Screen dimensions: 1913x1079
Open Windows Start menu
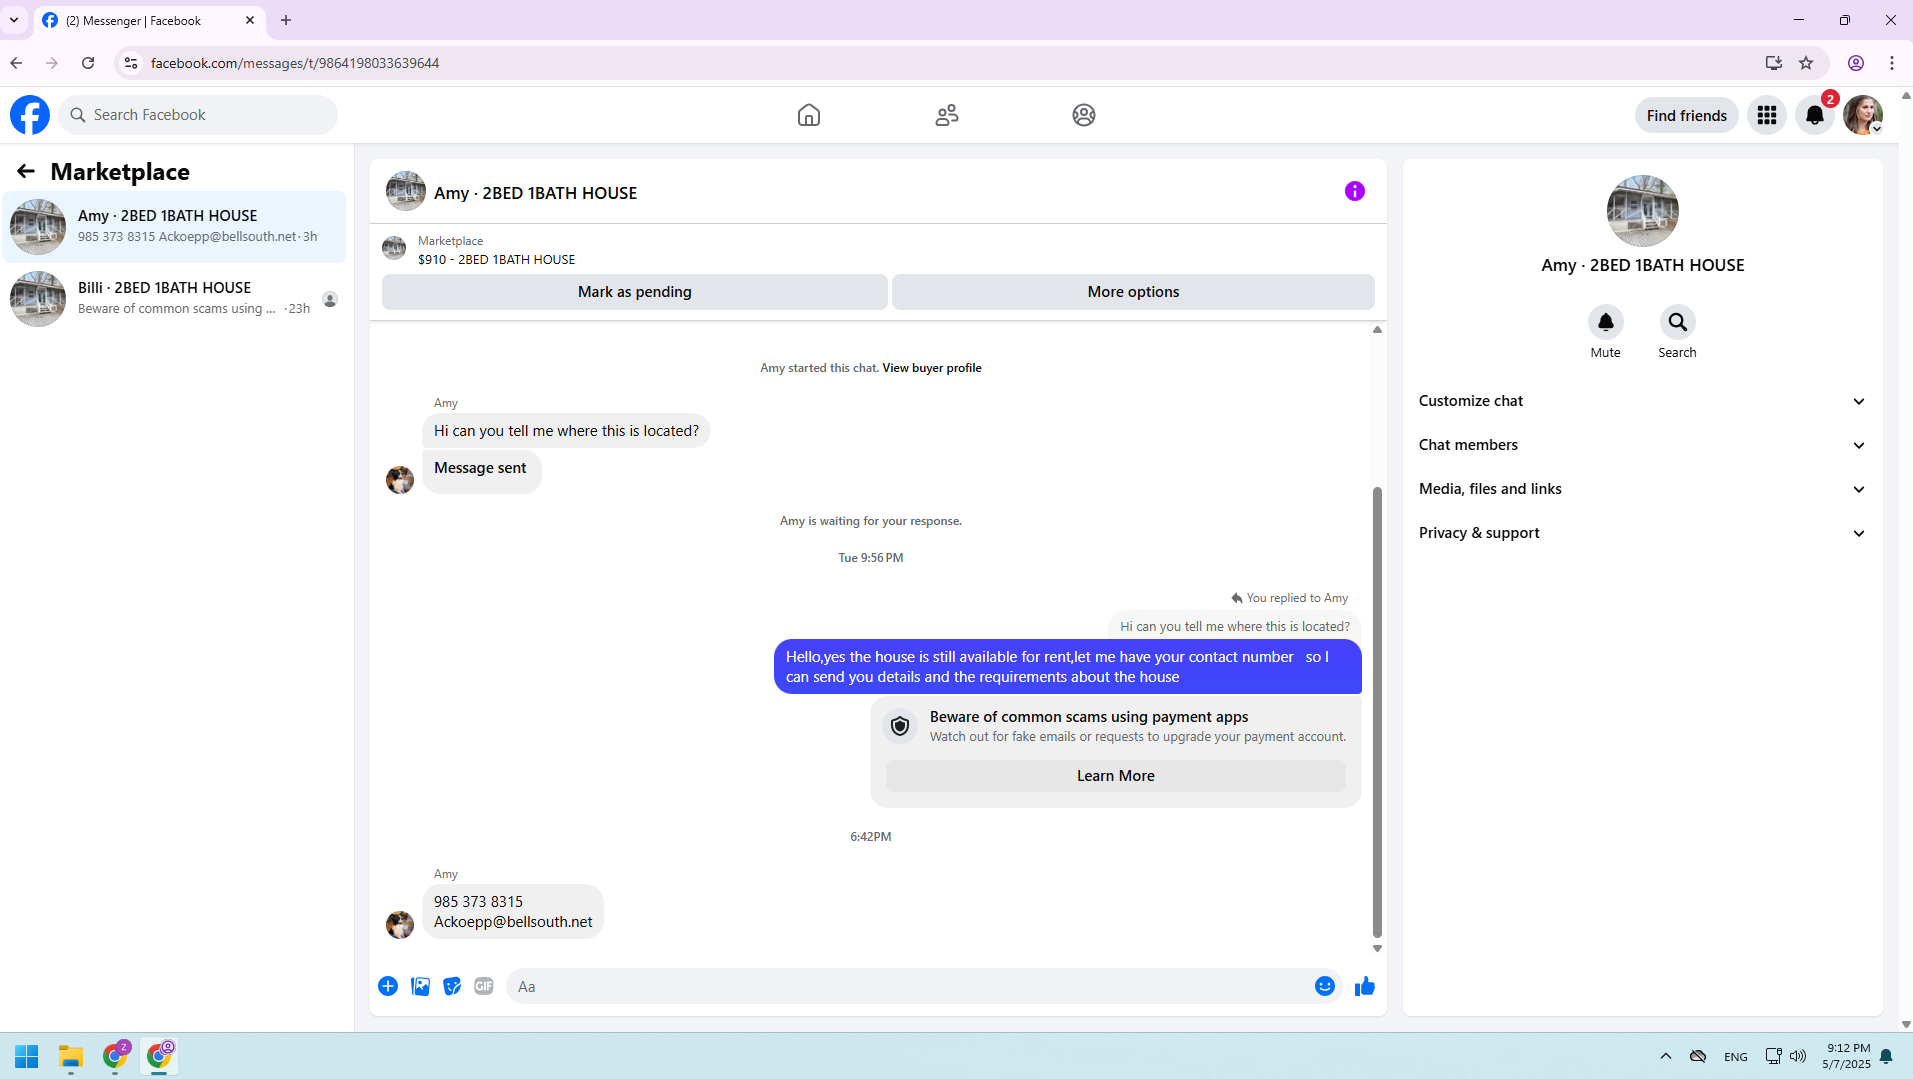click(27, 1056)
